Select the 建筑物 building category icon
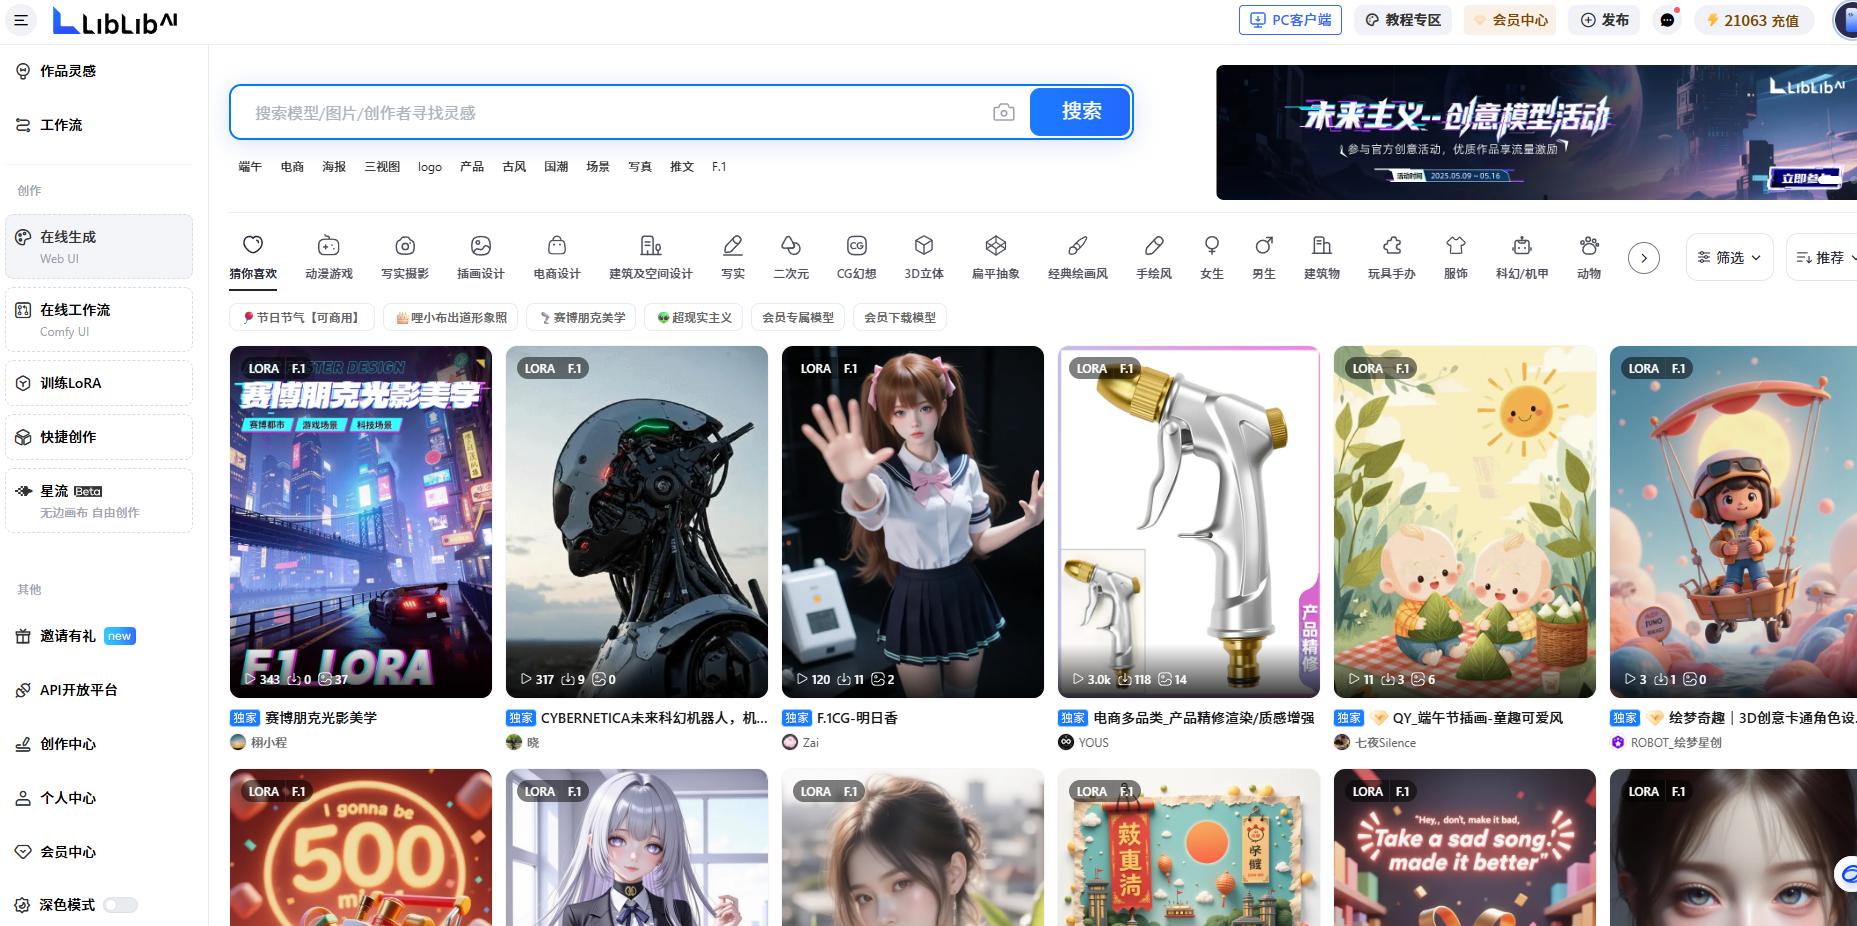The height and width of the screenshot is (926, 1857). (x=1322, y=245)
